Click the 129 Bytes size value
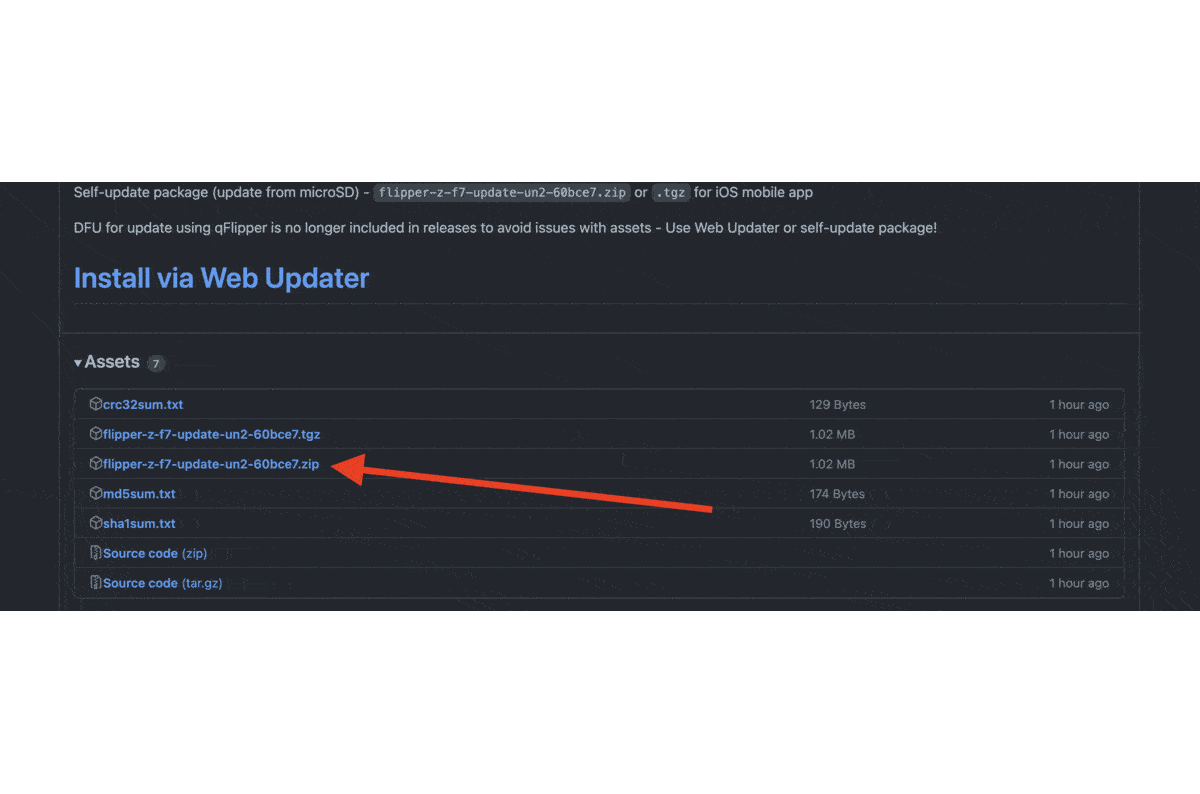The image size is (1200, 794). click(x=838, y=405)
